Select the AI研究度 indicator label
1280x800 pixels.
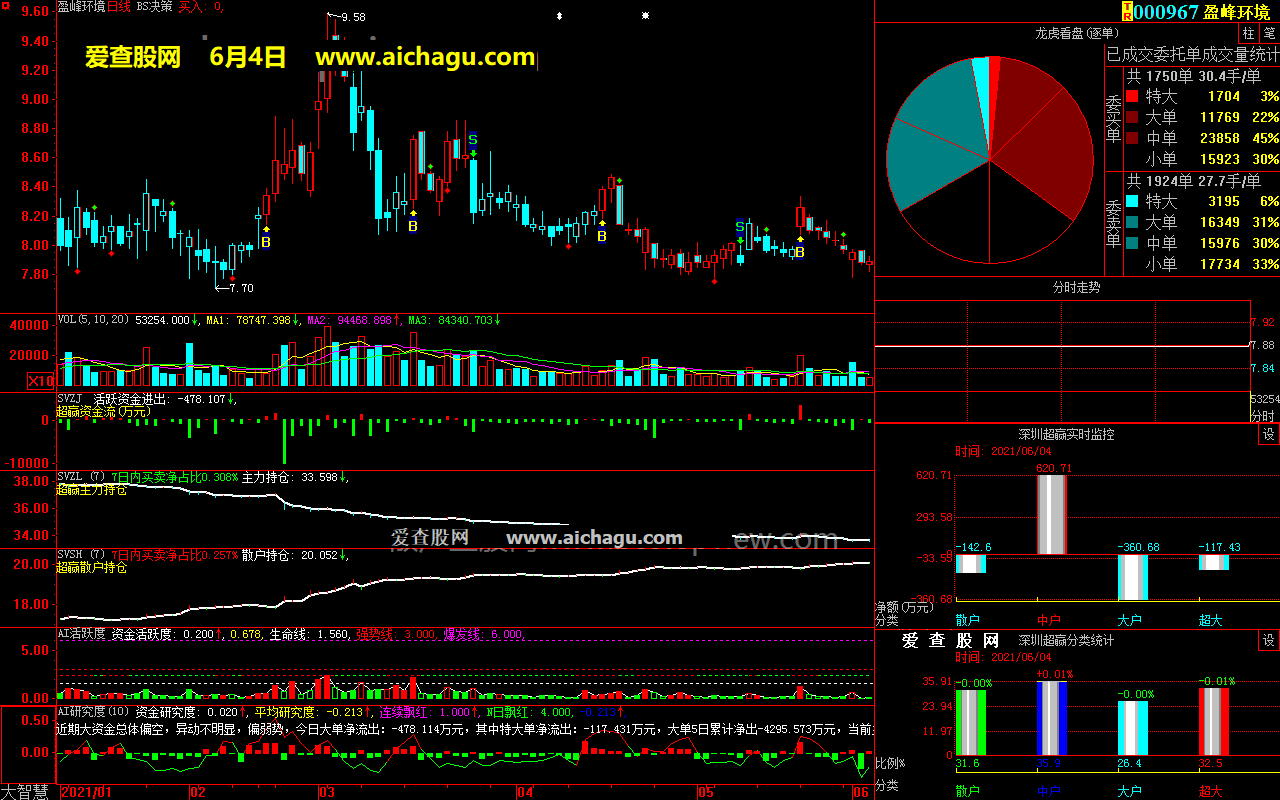point(82,712)
